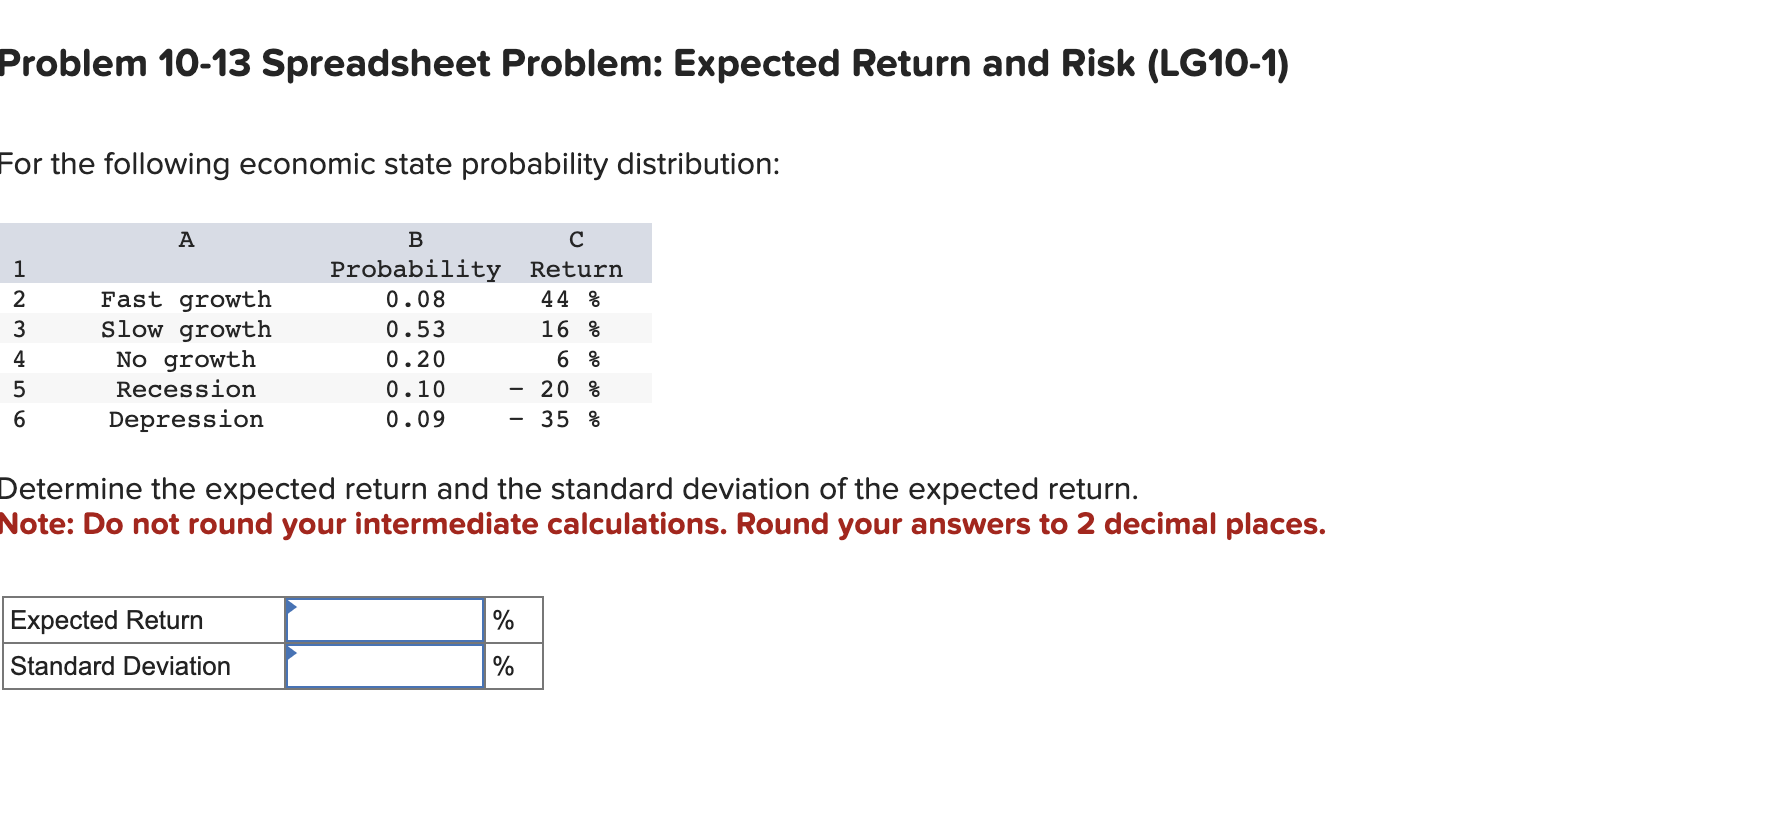Click the Return column header
1780x838 pixels.
(x=576, y=268)
